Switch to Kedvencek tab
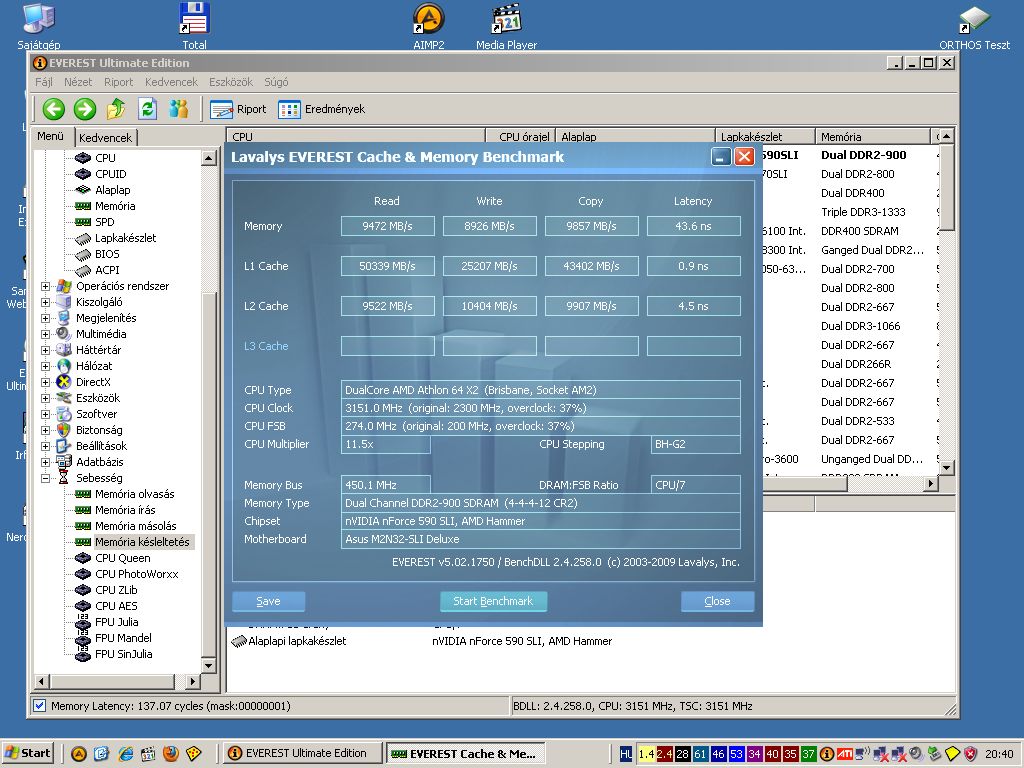The image size is (1024, 768). click(105, 137)
